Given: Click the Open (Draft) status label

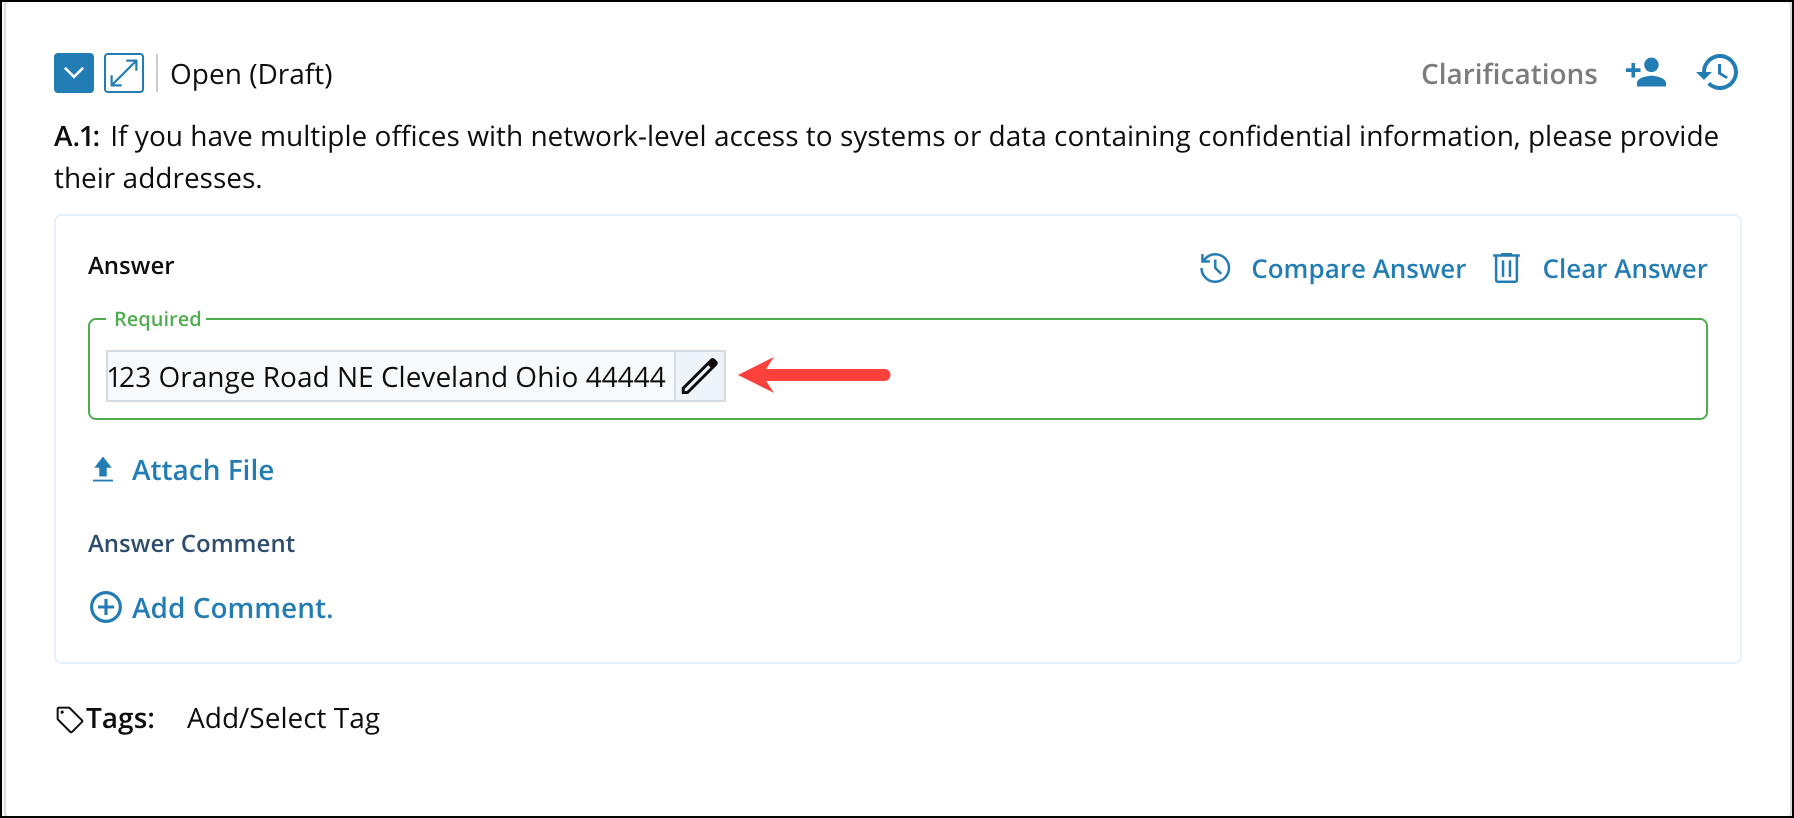Looking at the screenshot, I should (x=251, y=74).
